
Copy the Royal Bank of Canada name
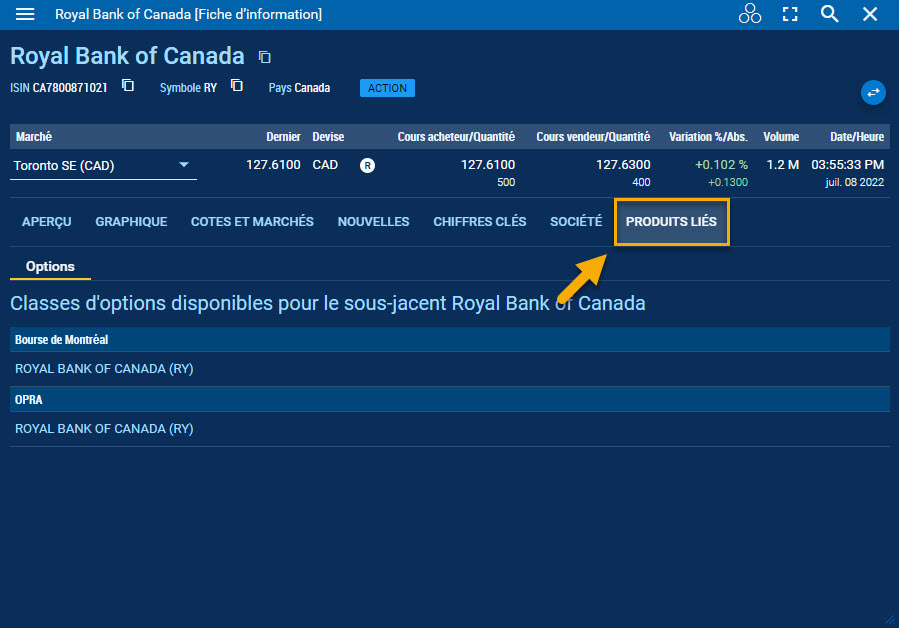(264, 57)
